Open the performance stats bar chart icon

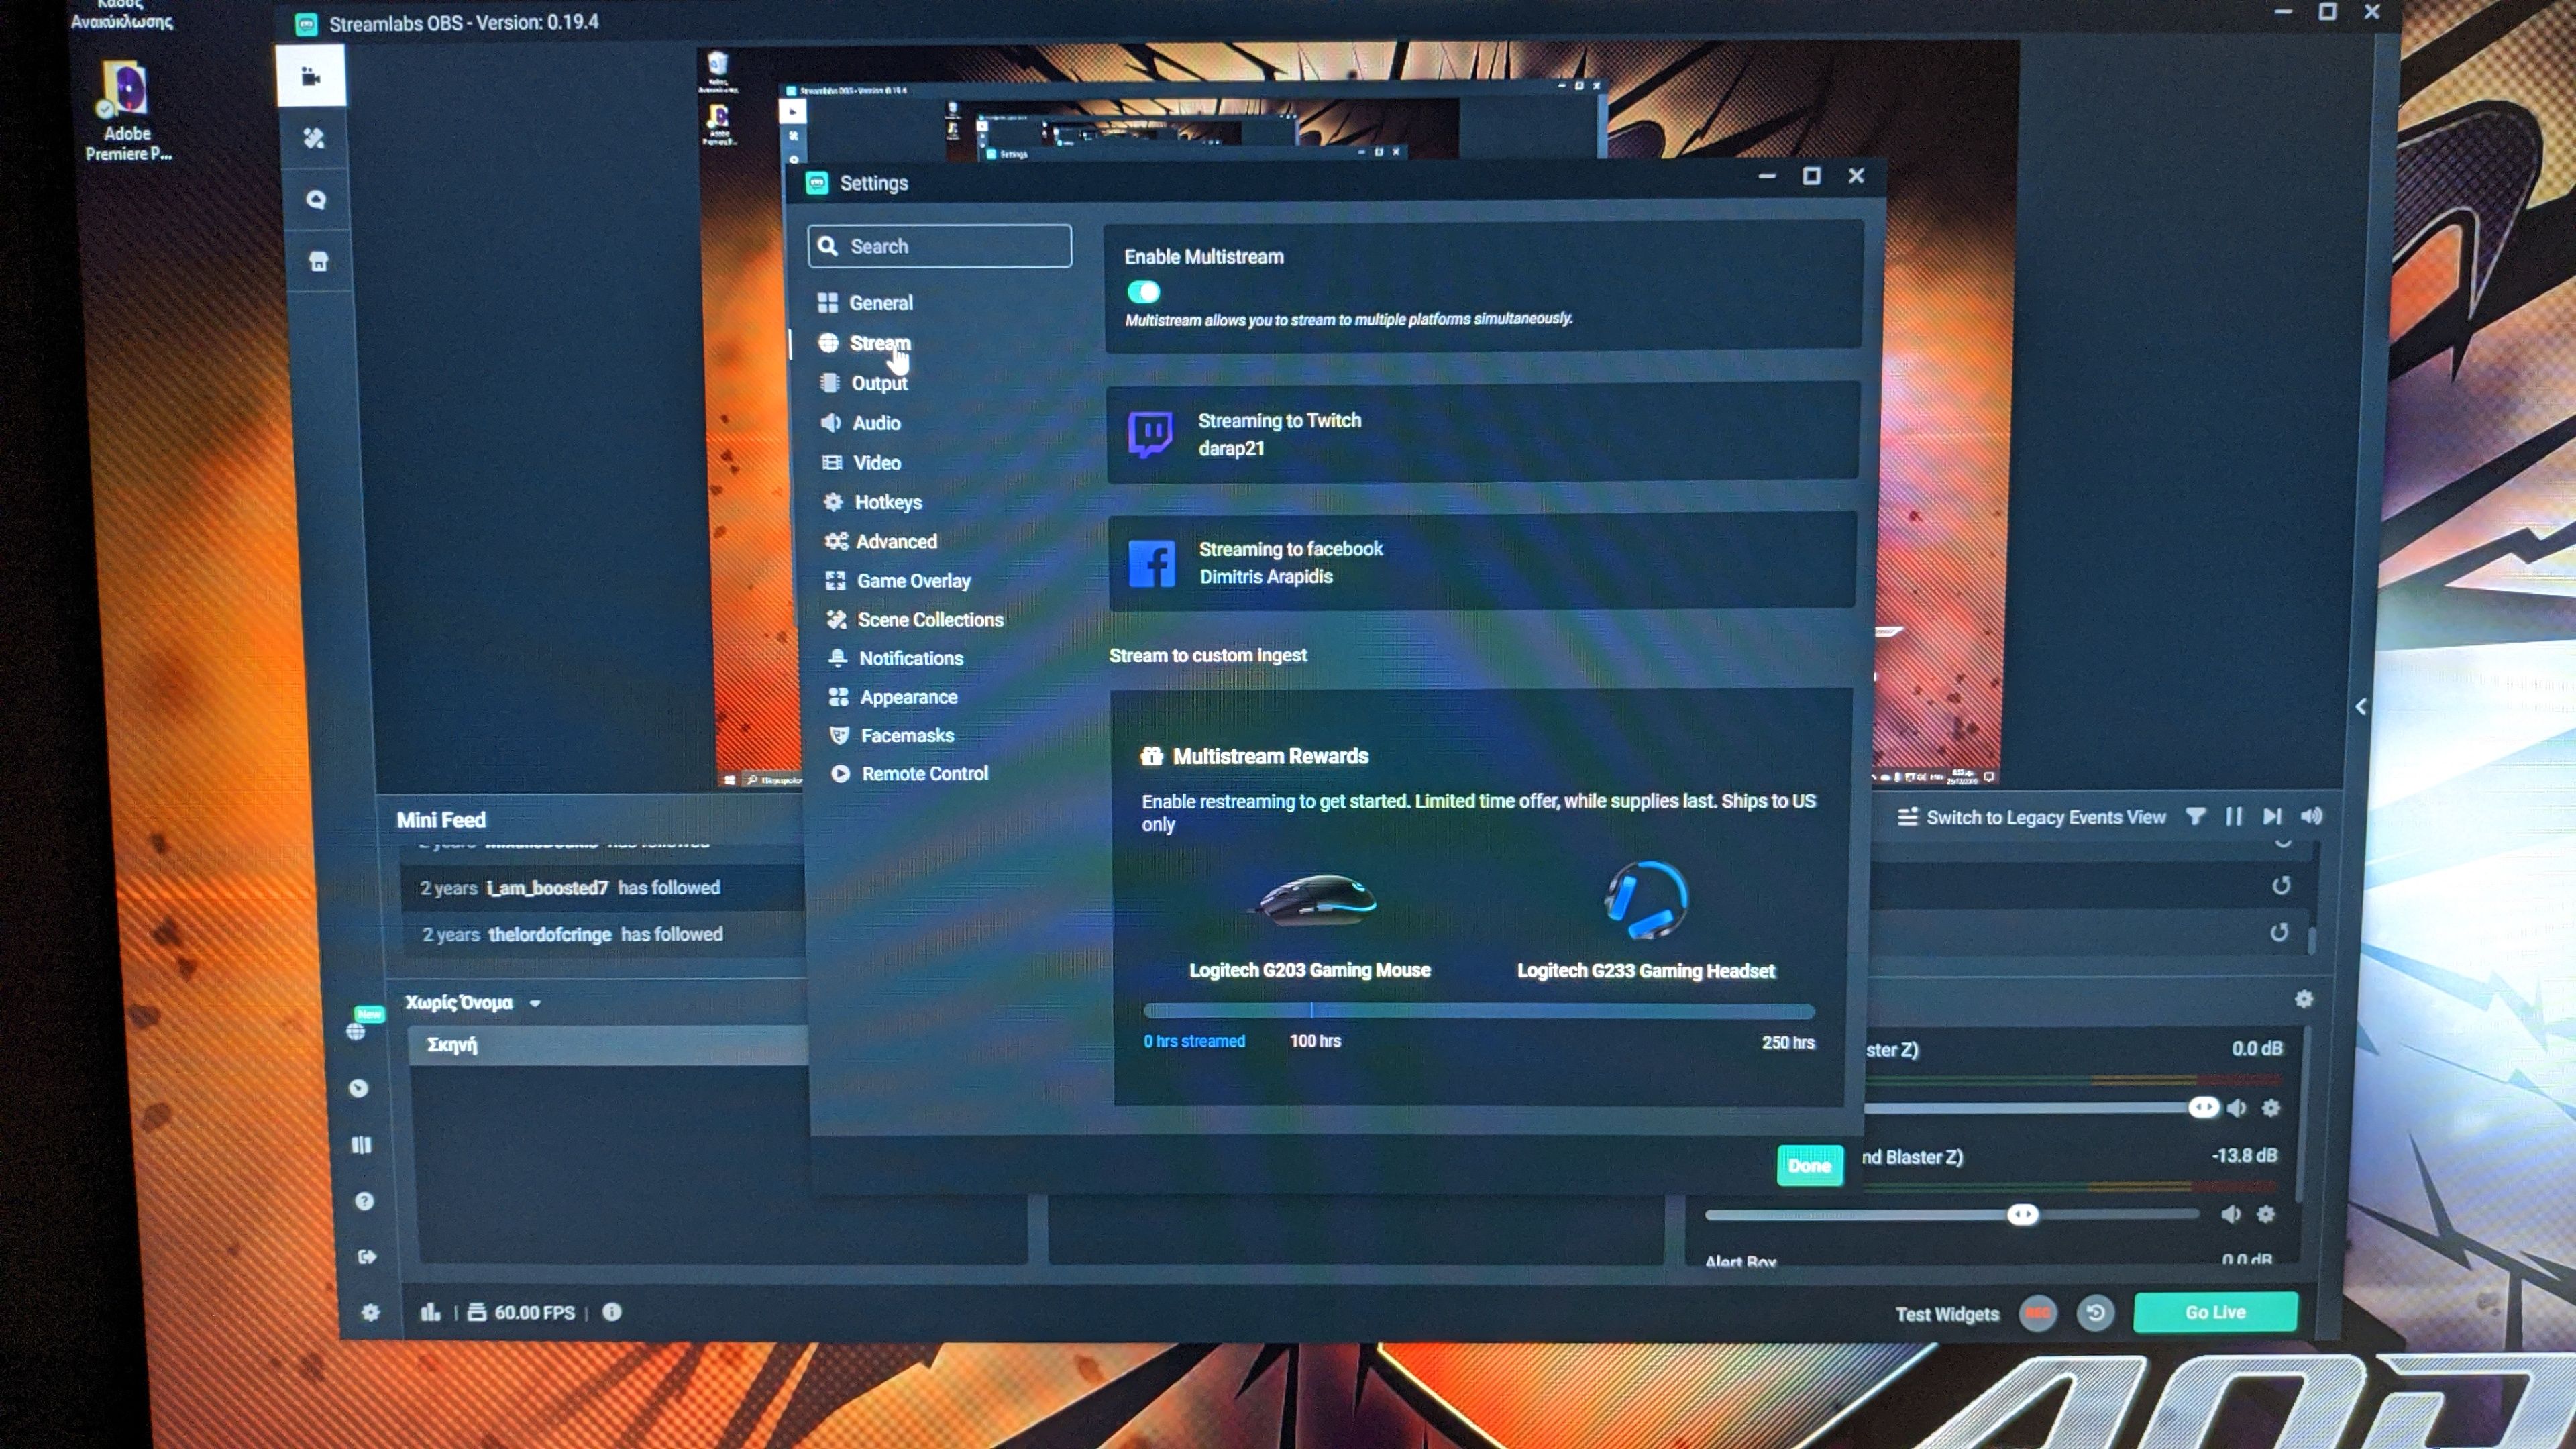(x=431, y=1312)
